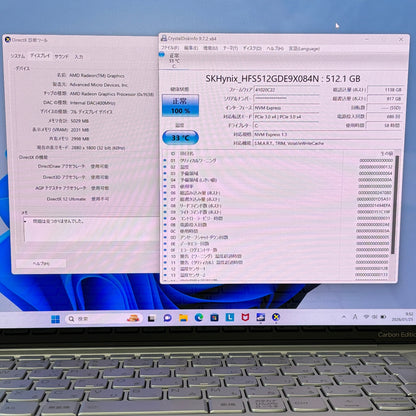The width and height of the screenshot is (416, 416).
Task: Click the 正常 100% health status button
Action: coord(180,105)
